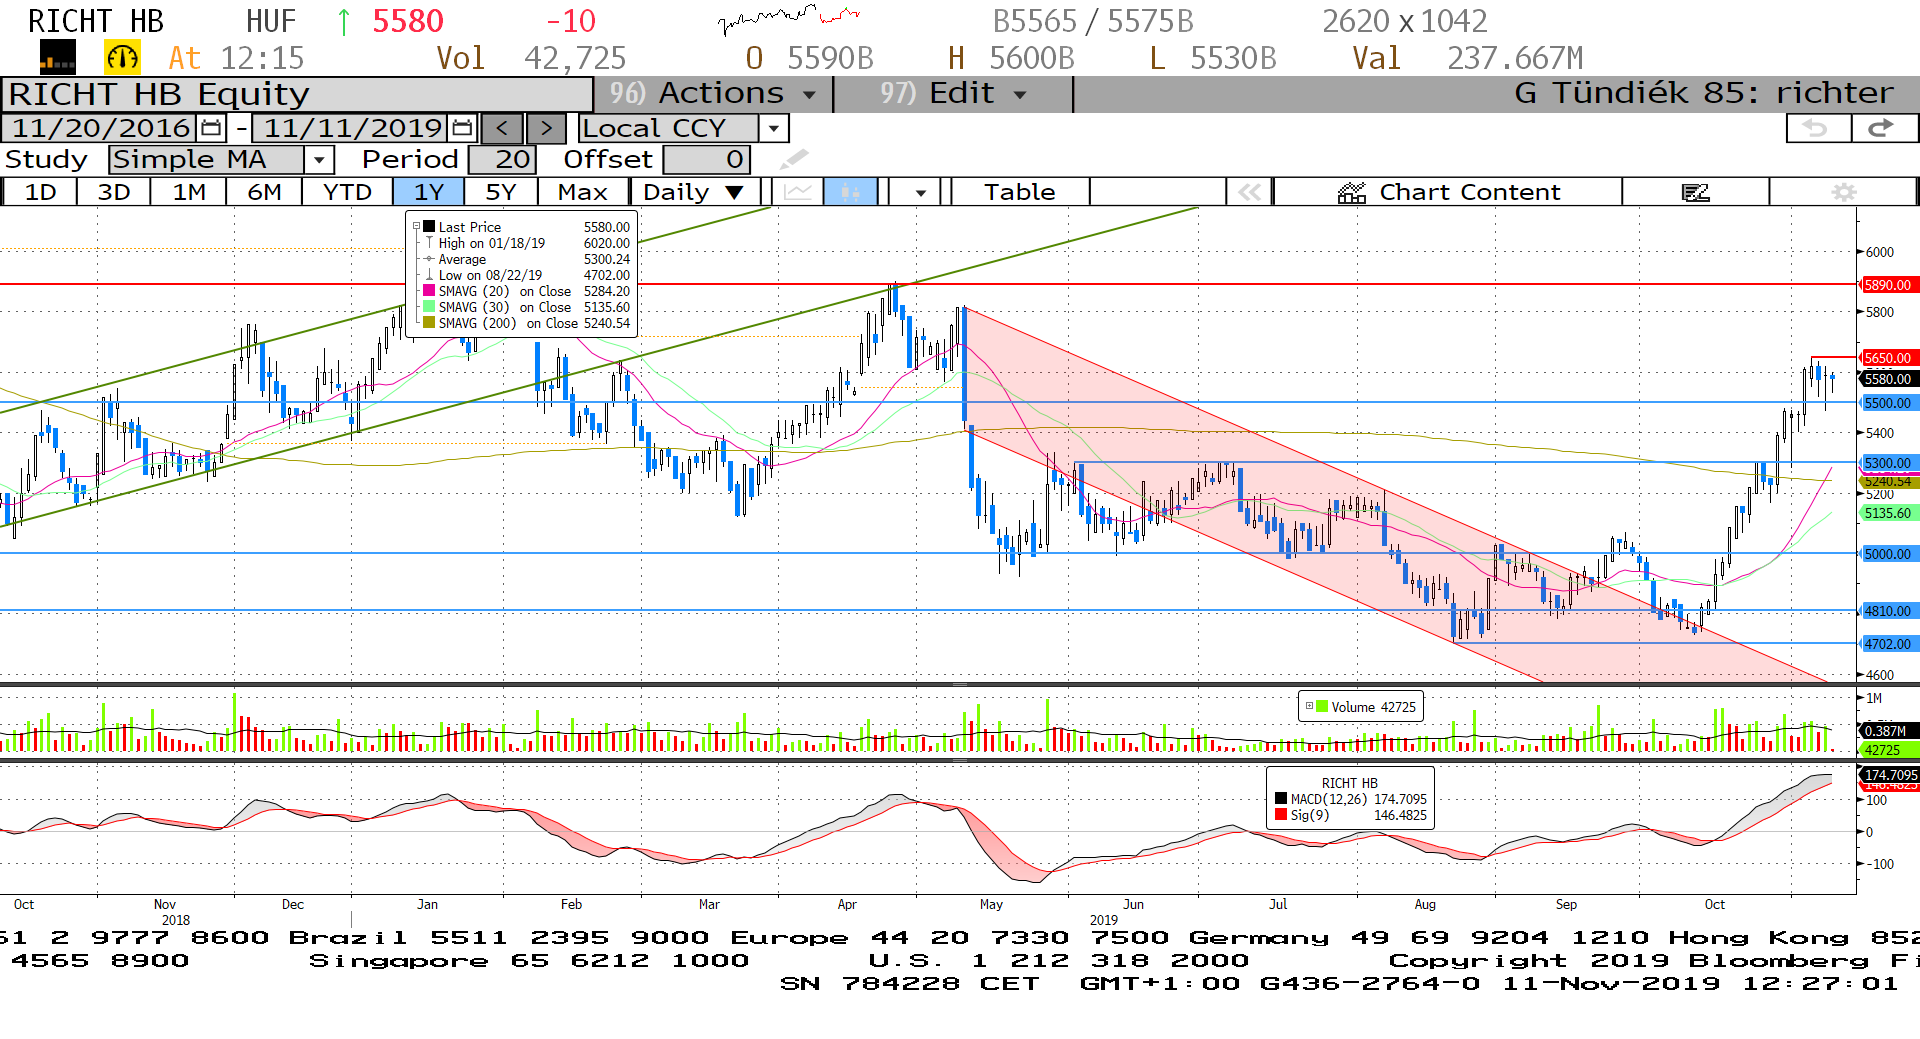Click the green Volume legend swatch

pos(1322,706)
